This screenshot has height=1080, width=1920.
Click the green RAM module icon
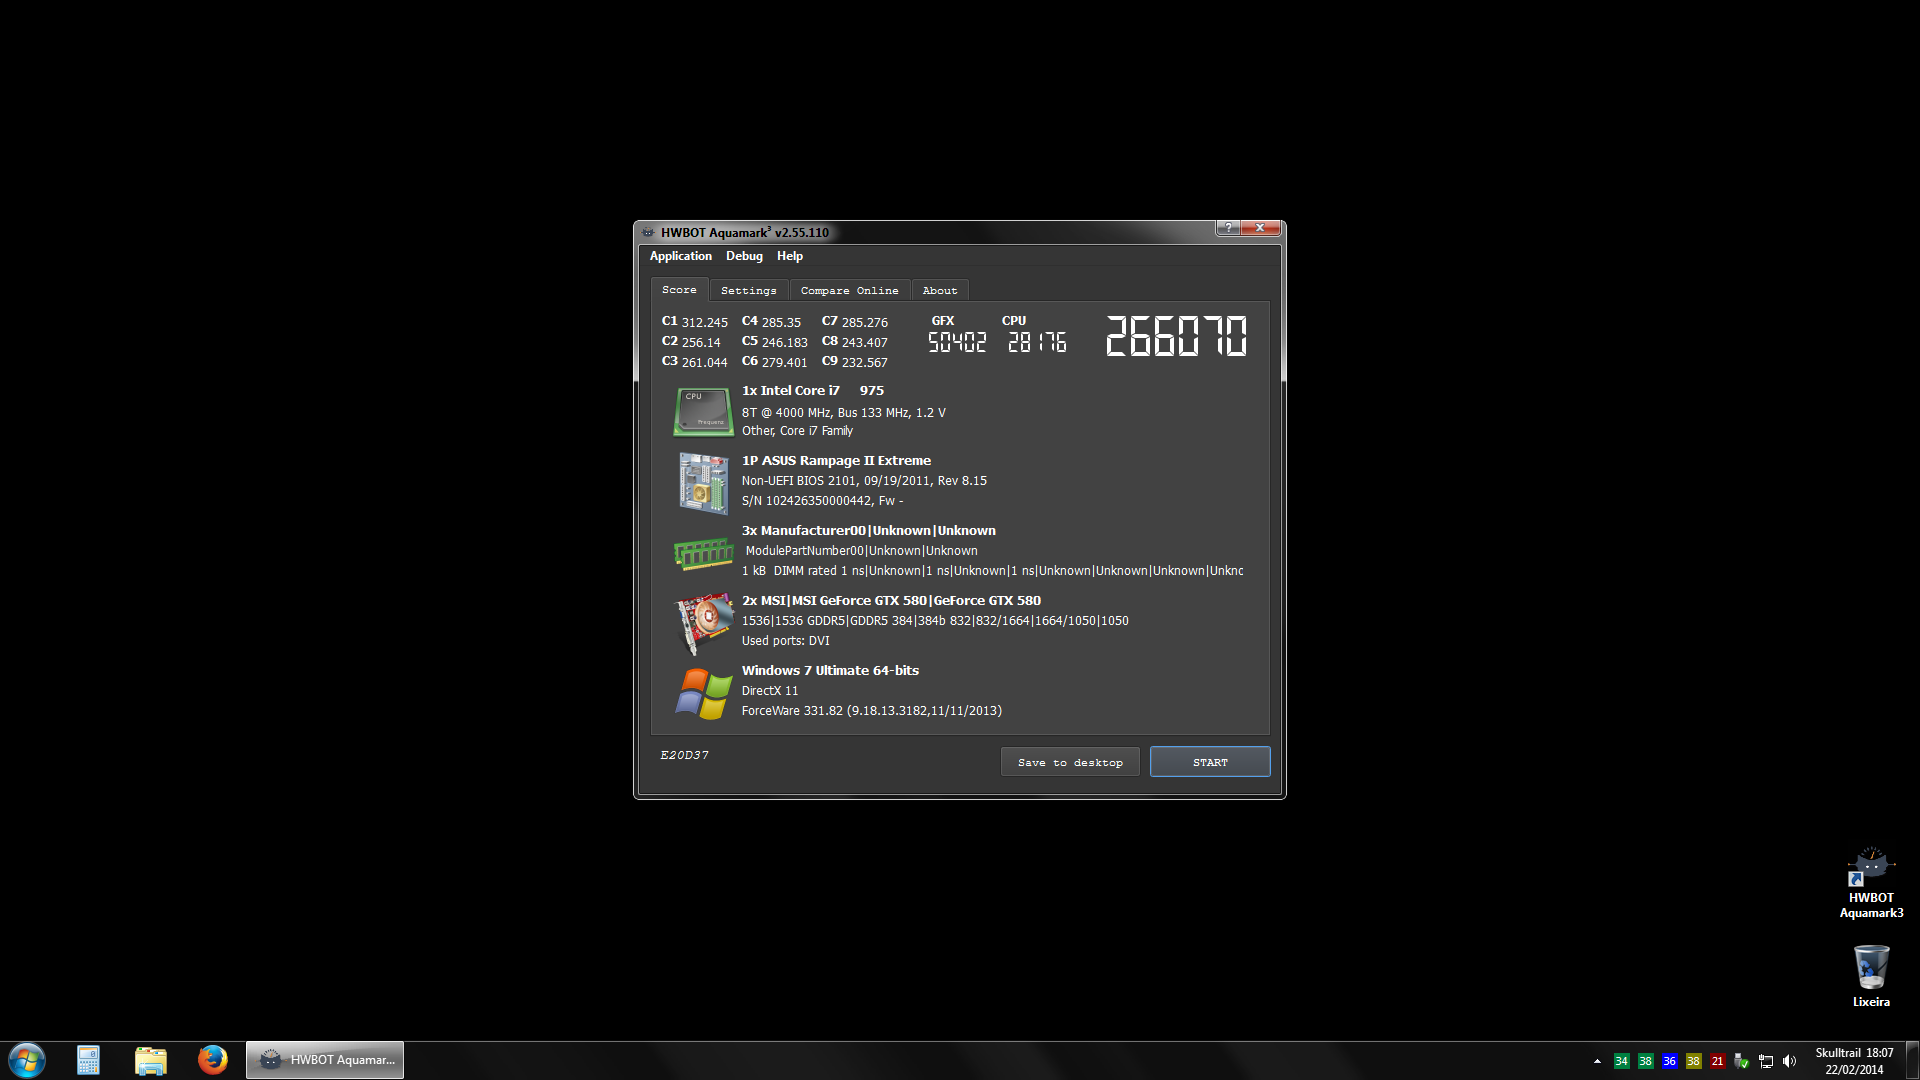(704, 553)
